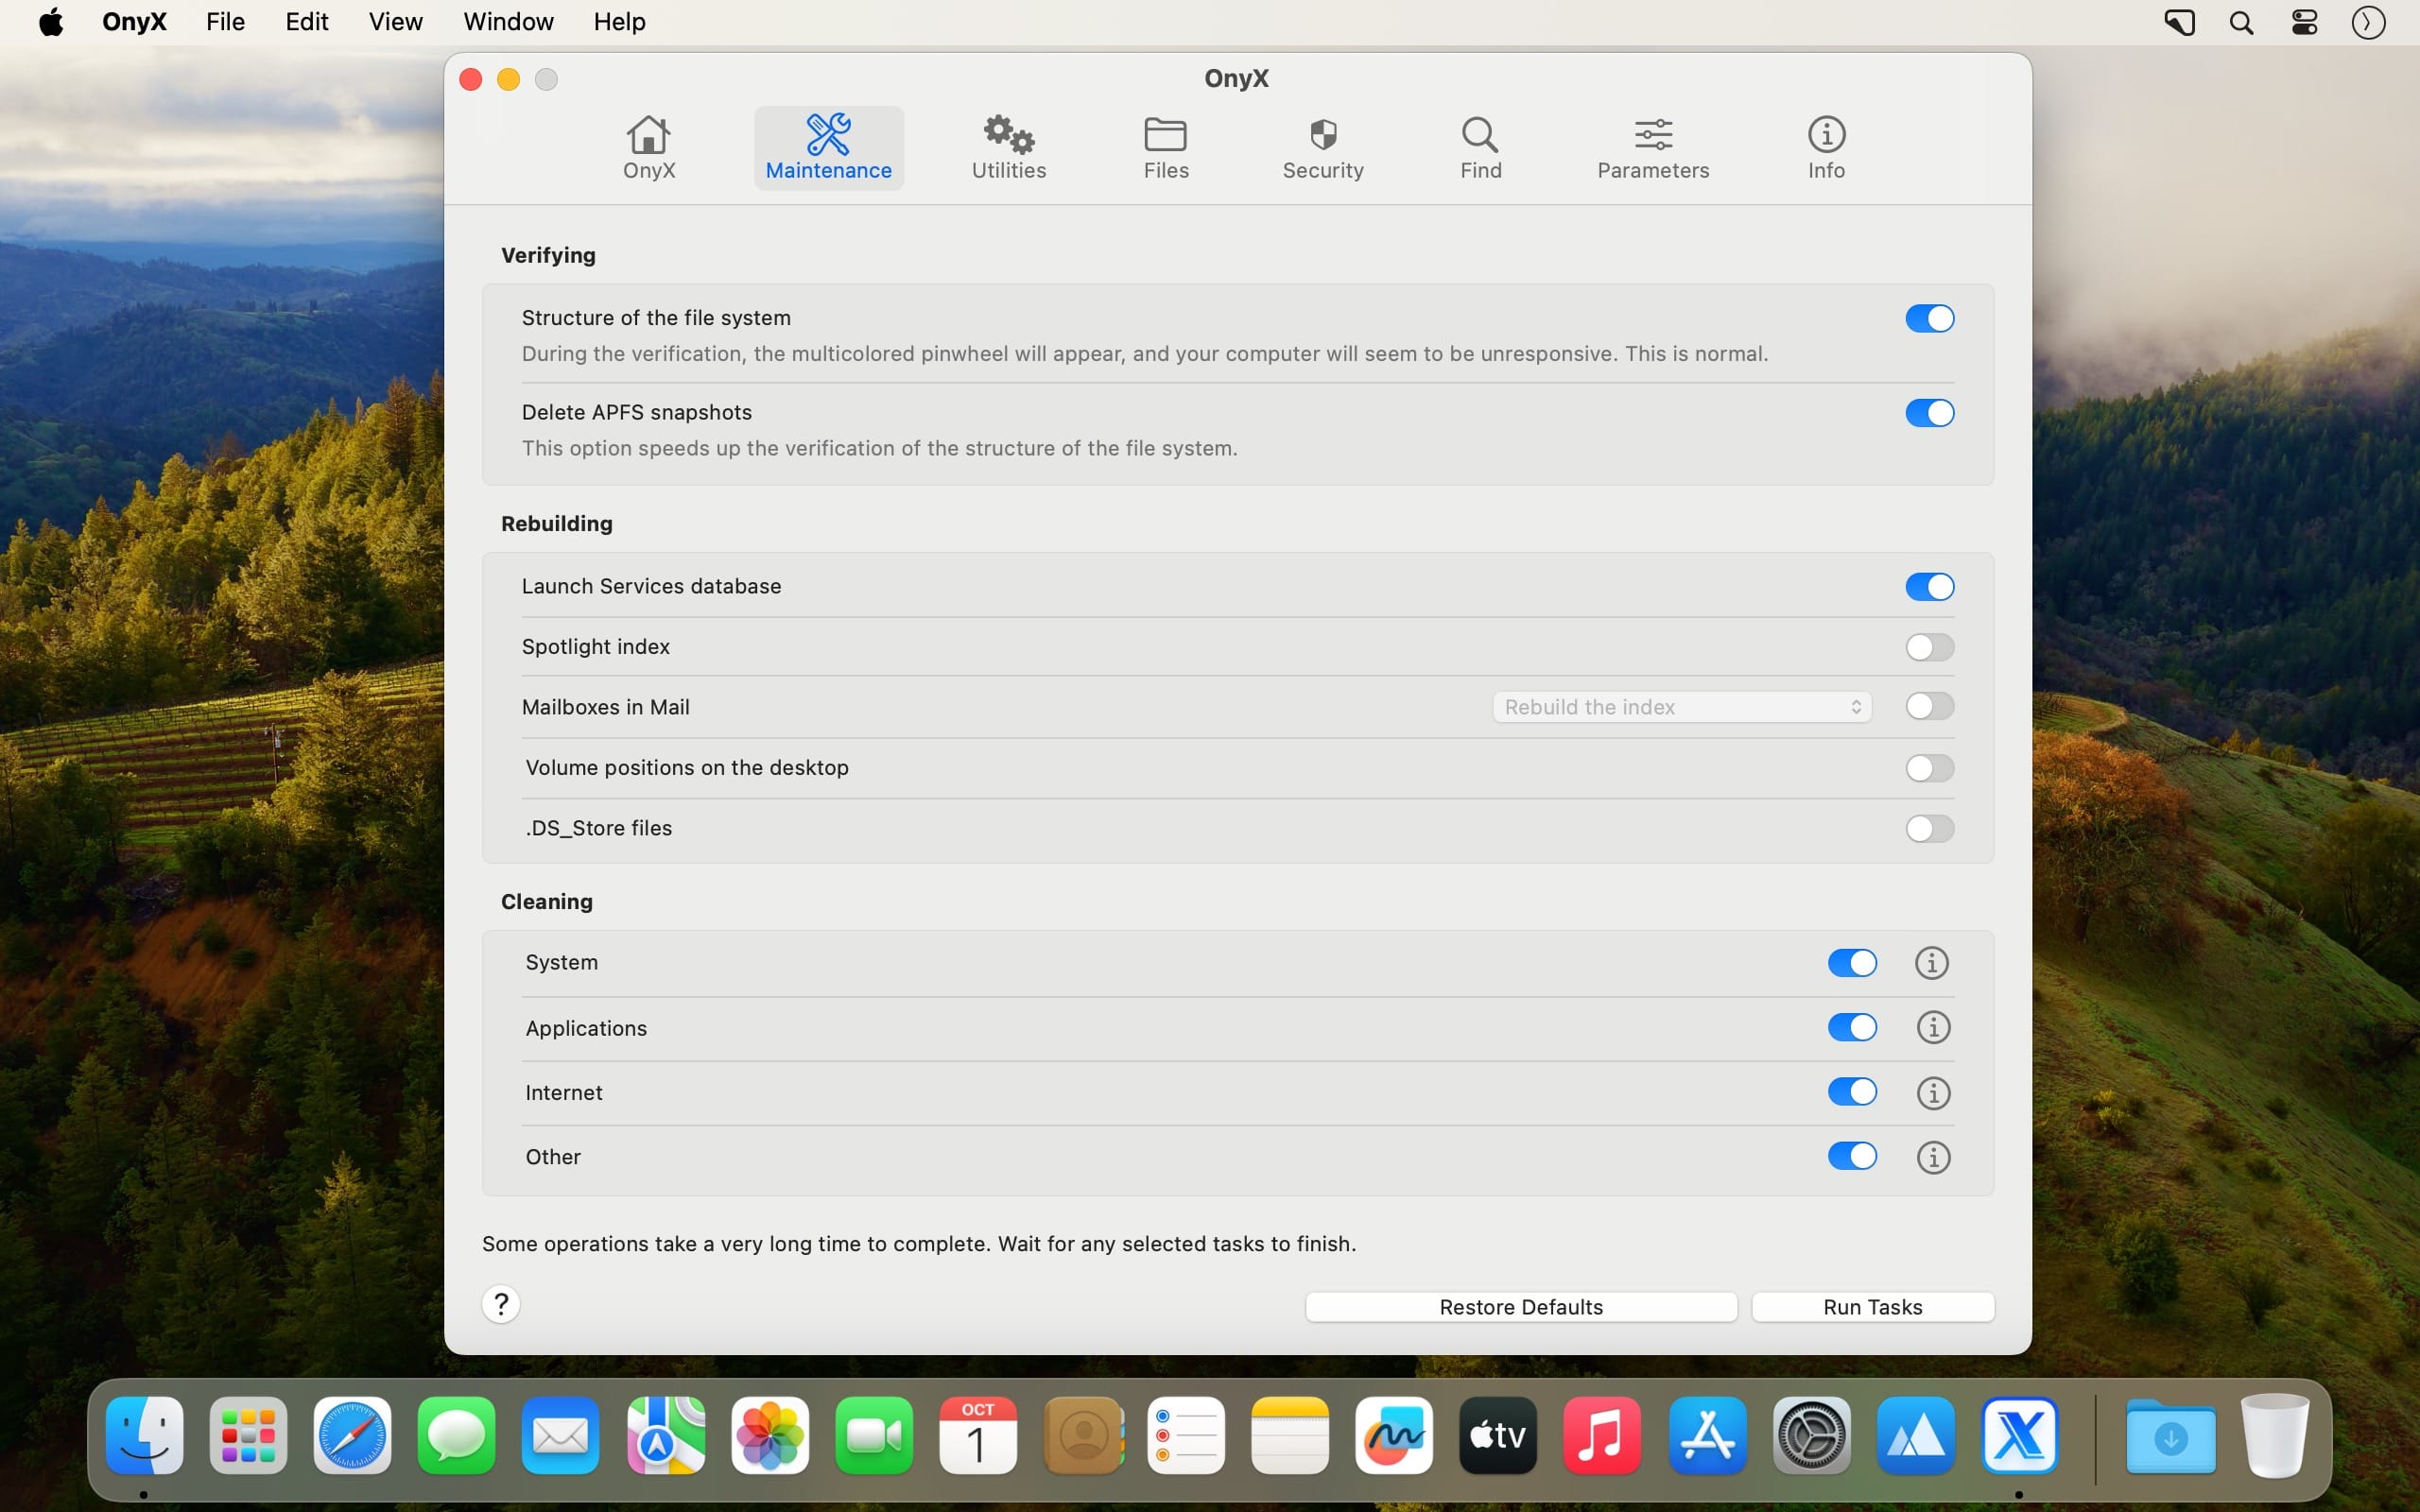This screenshot has width=2420, height=1512.
Task: Open the View menu
Action: click(395, 22)
